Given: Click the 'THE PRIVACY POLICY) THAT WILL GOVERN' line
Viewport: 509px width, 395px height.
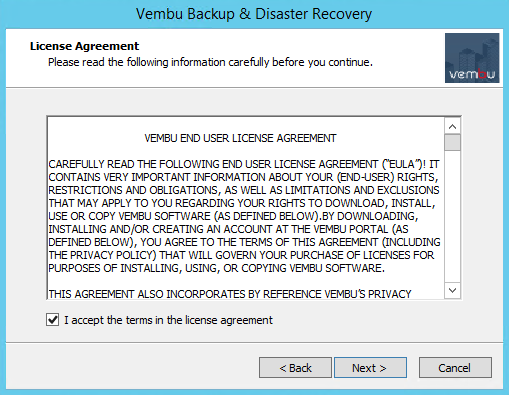Looking at the screenshot, I should (241, 255).
